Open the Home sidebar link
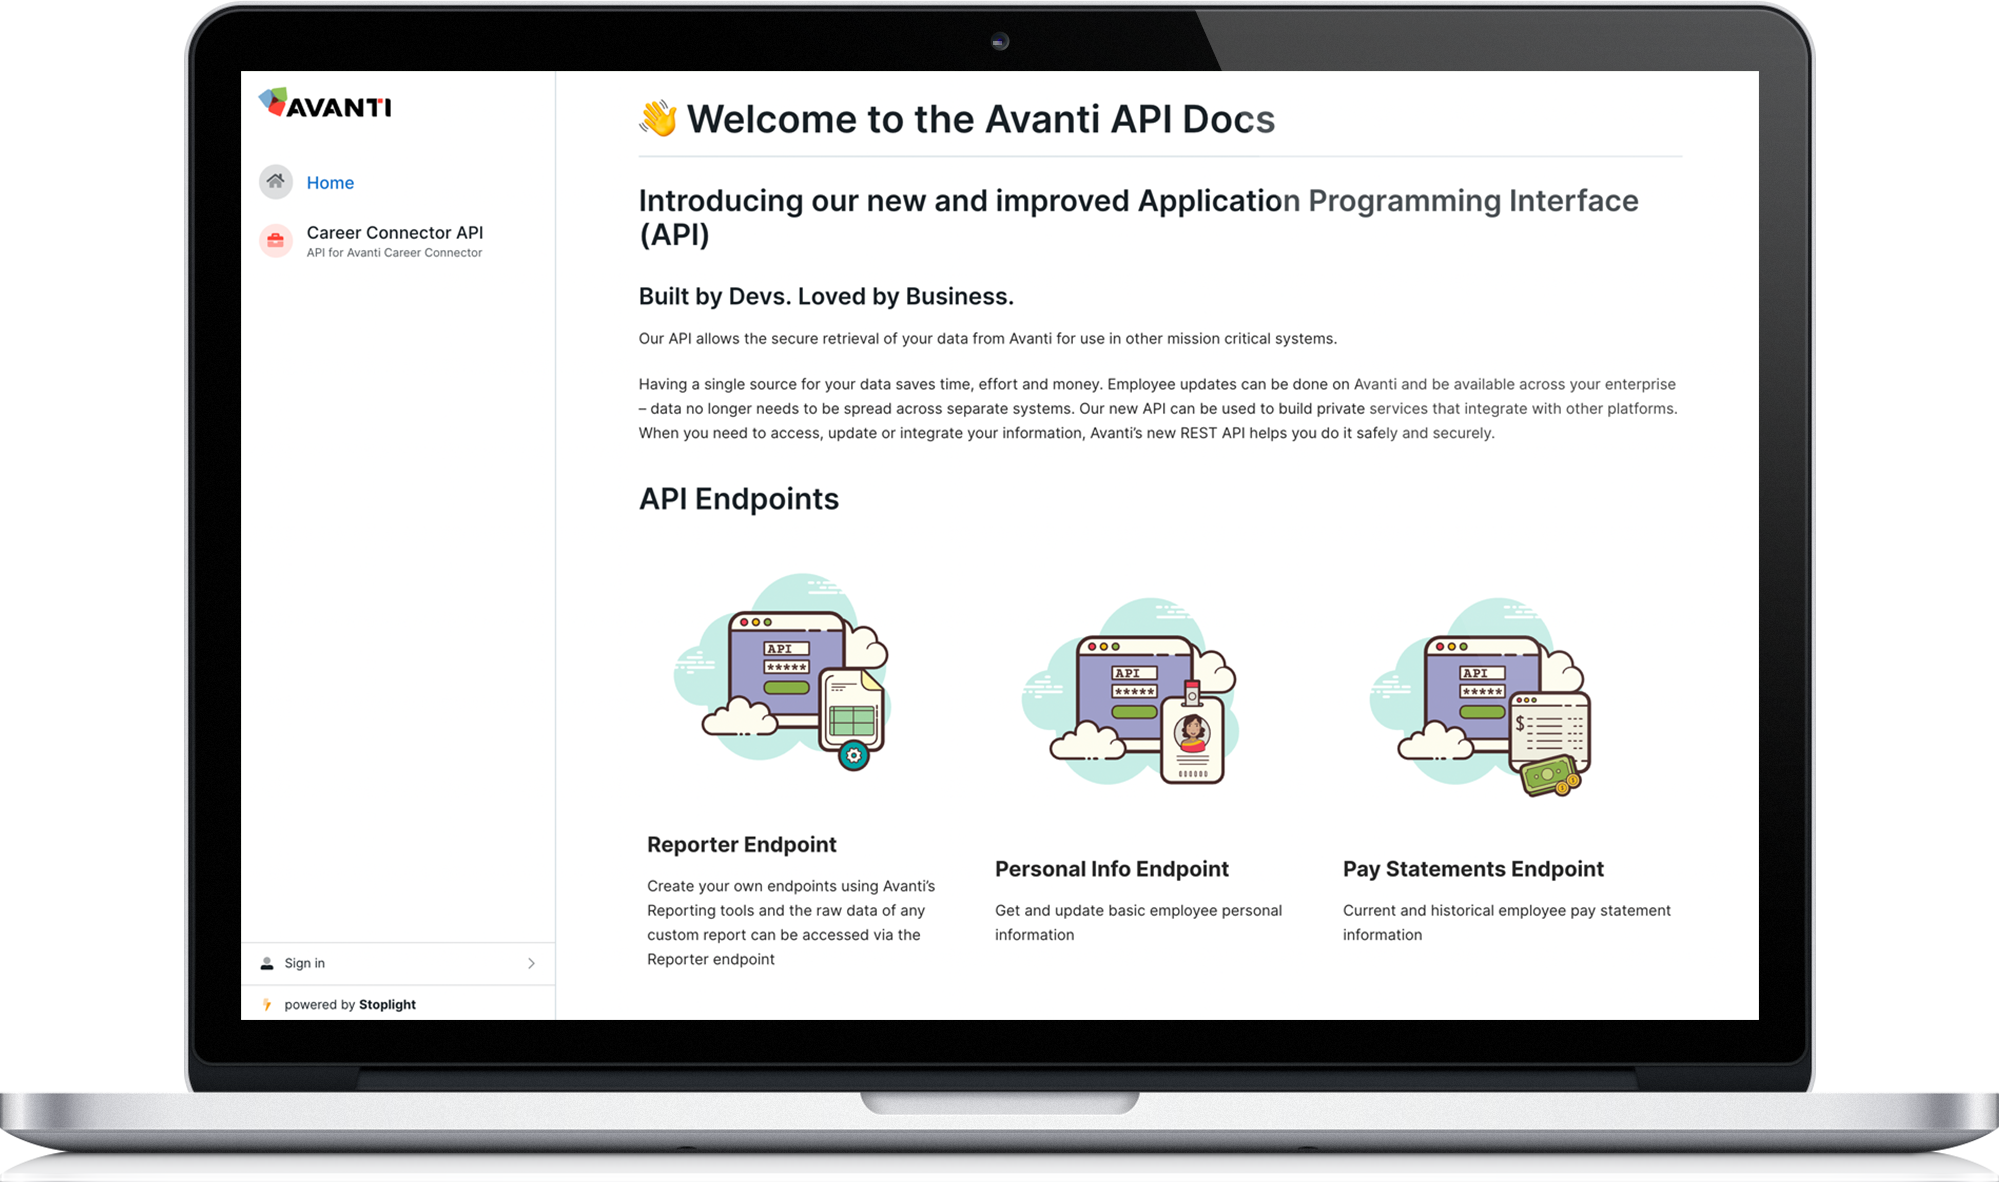The height and width of the screenshot is (1182, 2000). point(330,183)
